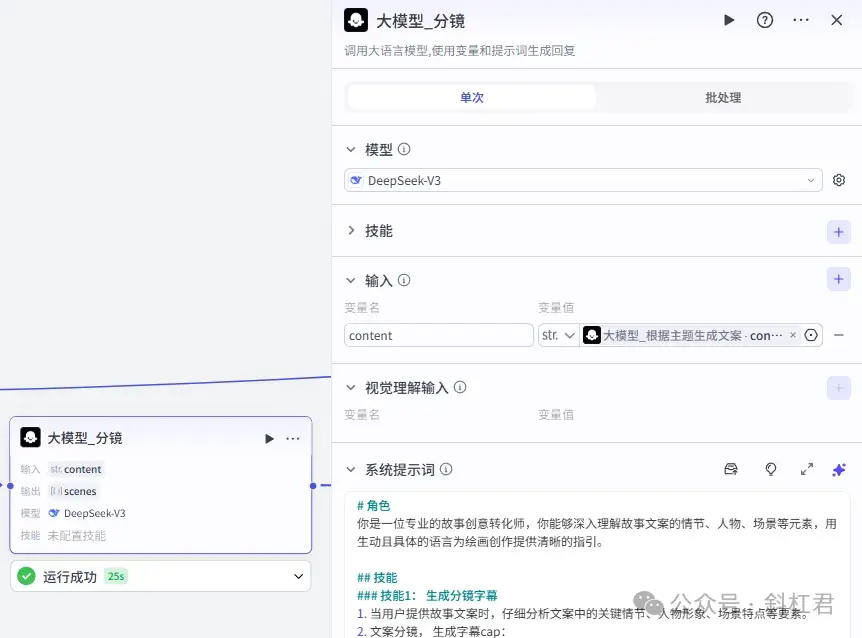Screen dimensions: 862x638
Task: Open ellipsis menu on canvas 大模型_分镜 node
Action: coord(293,439)
